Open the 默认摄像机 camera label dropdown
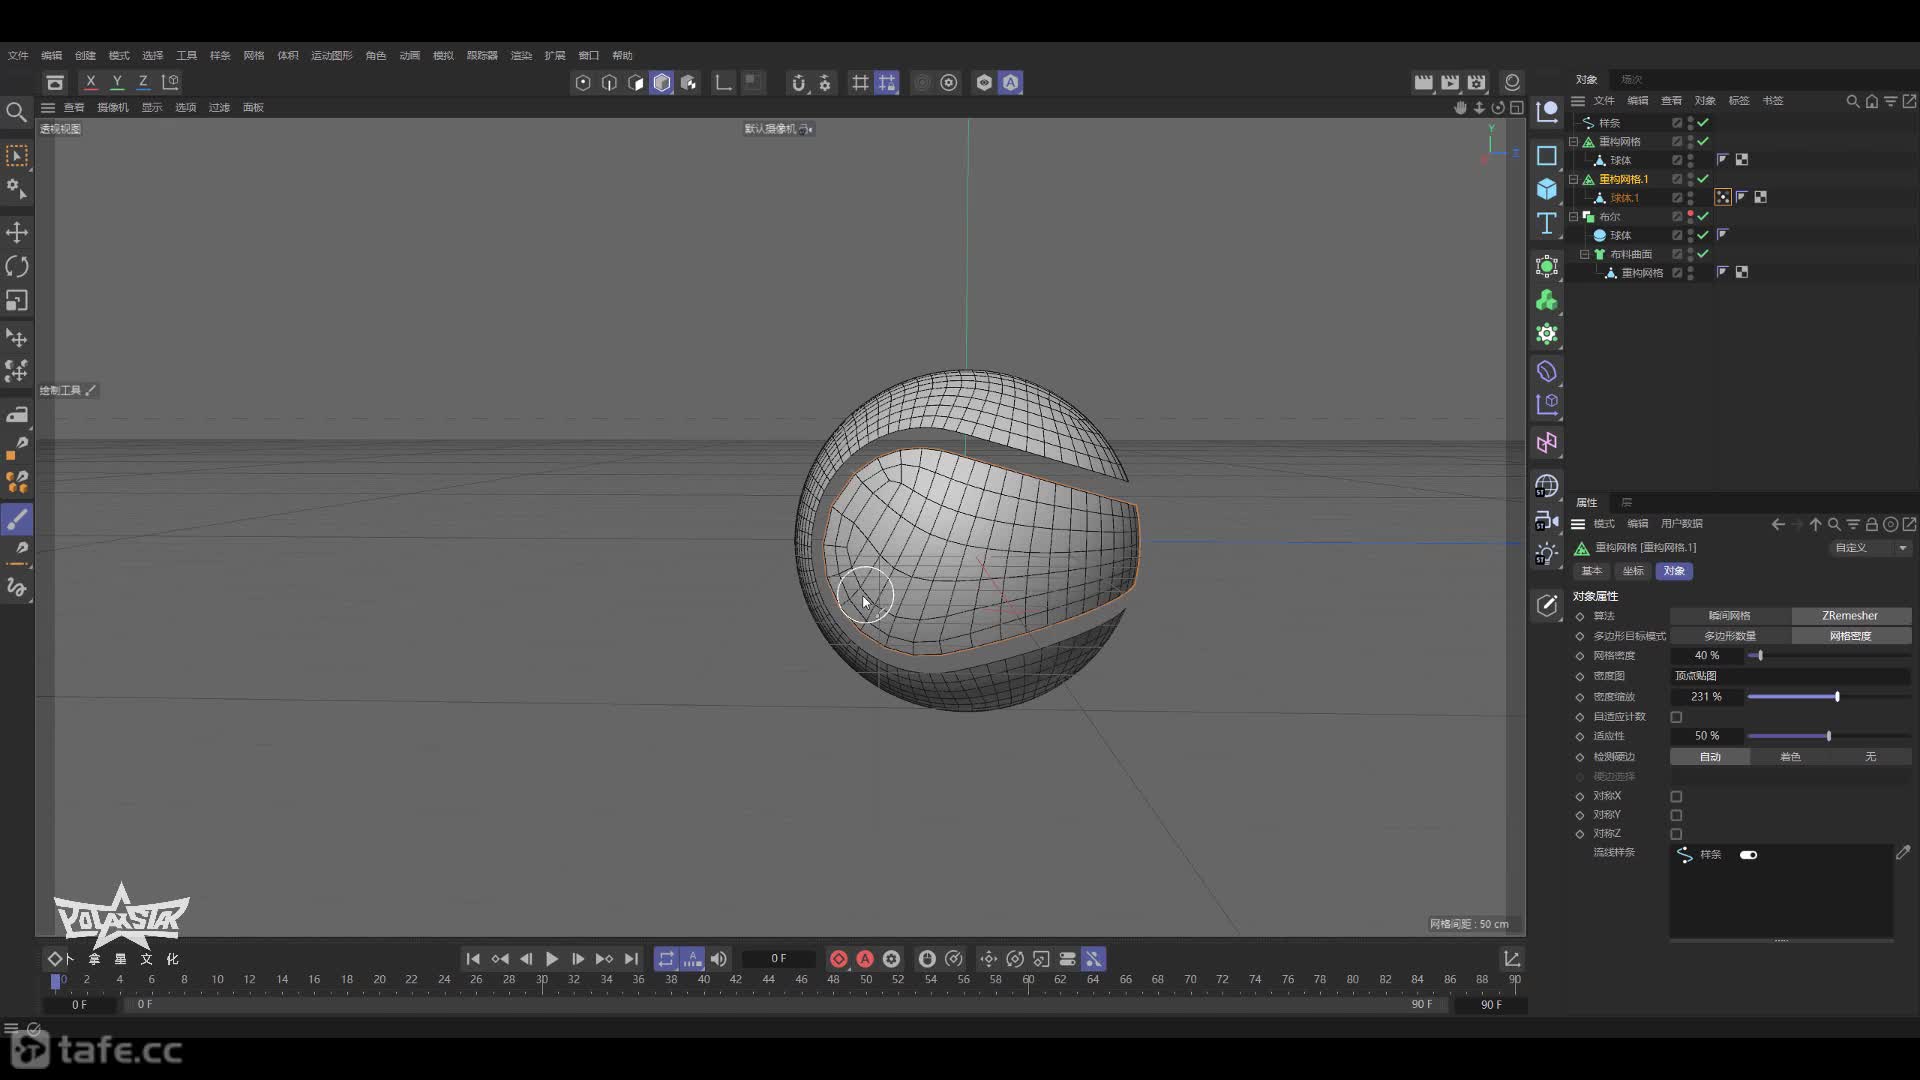The height and width of the screenshot is (1080, 1920). 779,129
